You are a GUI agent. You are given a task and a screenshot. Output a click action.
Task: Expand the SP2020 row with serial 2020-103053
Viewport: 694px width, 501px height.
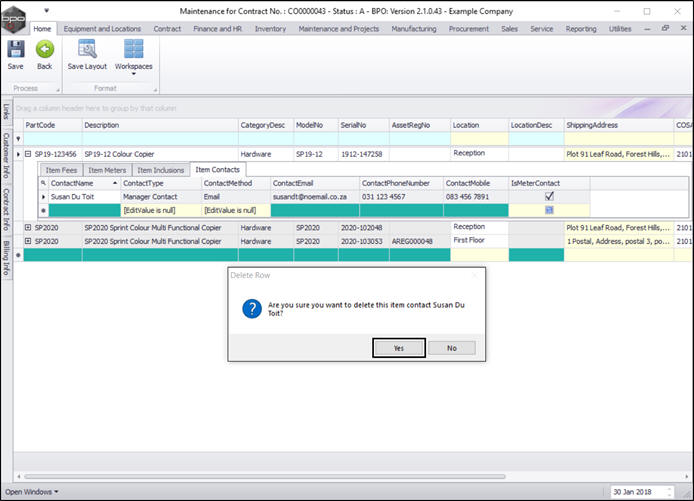click(28, 241)
